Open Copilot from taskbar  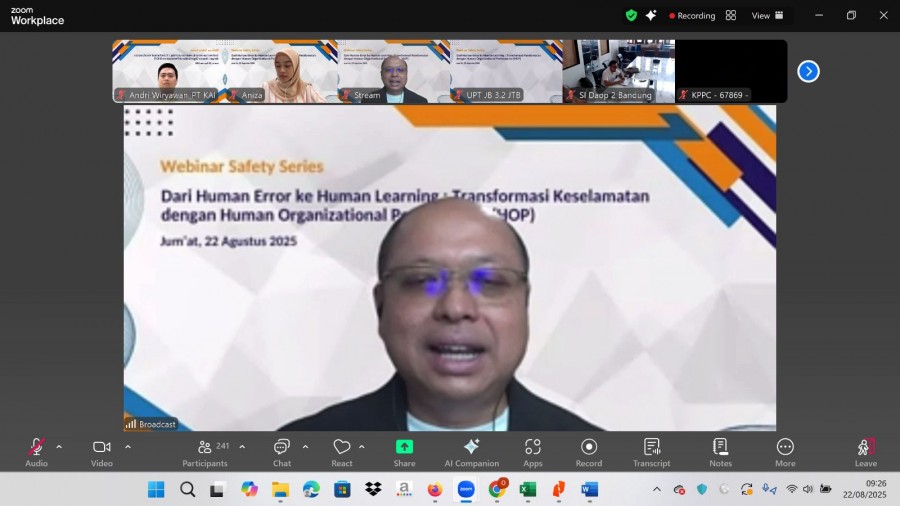(x=249, y=489)
